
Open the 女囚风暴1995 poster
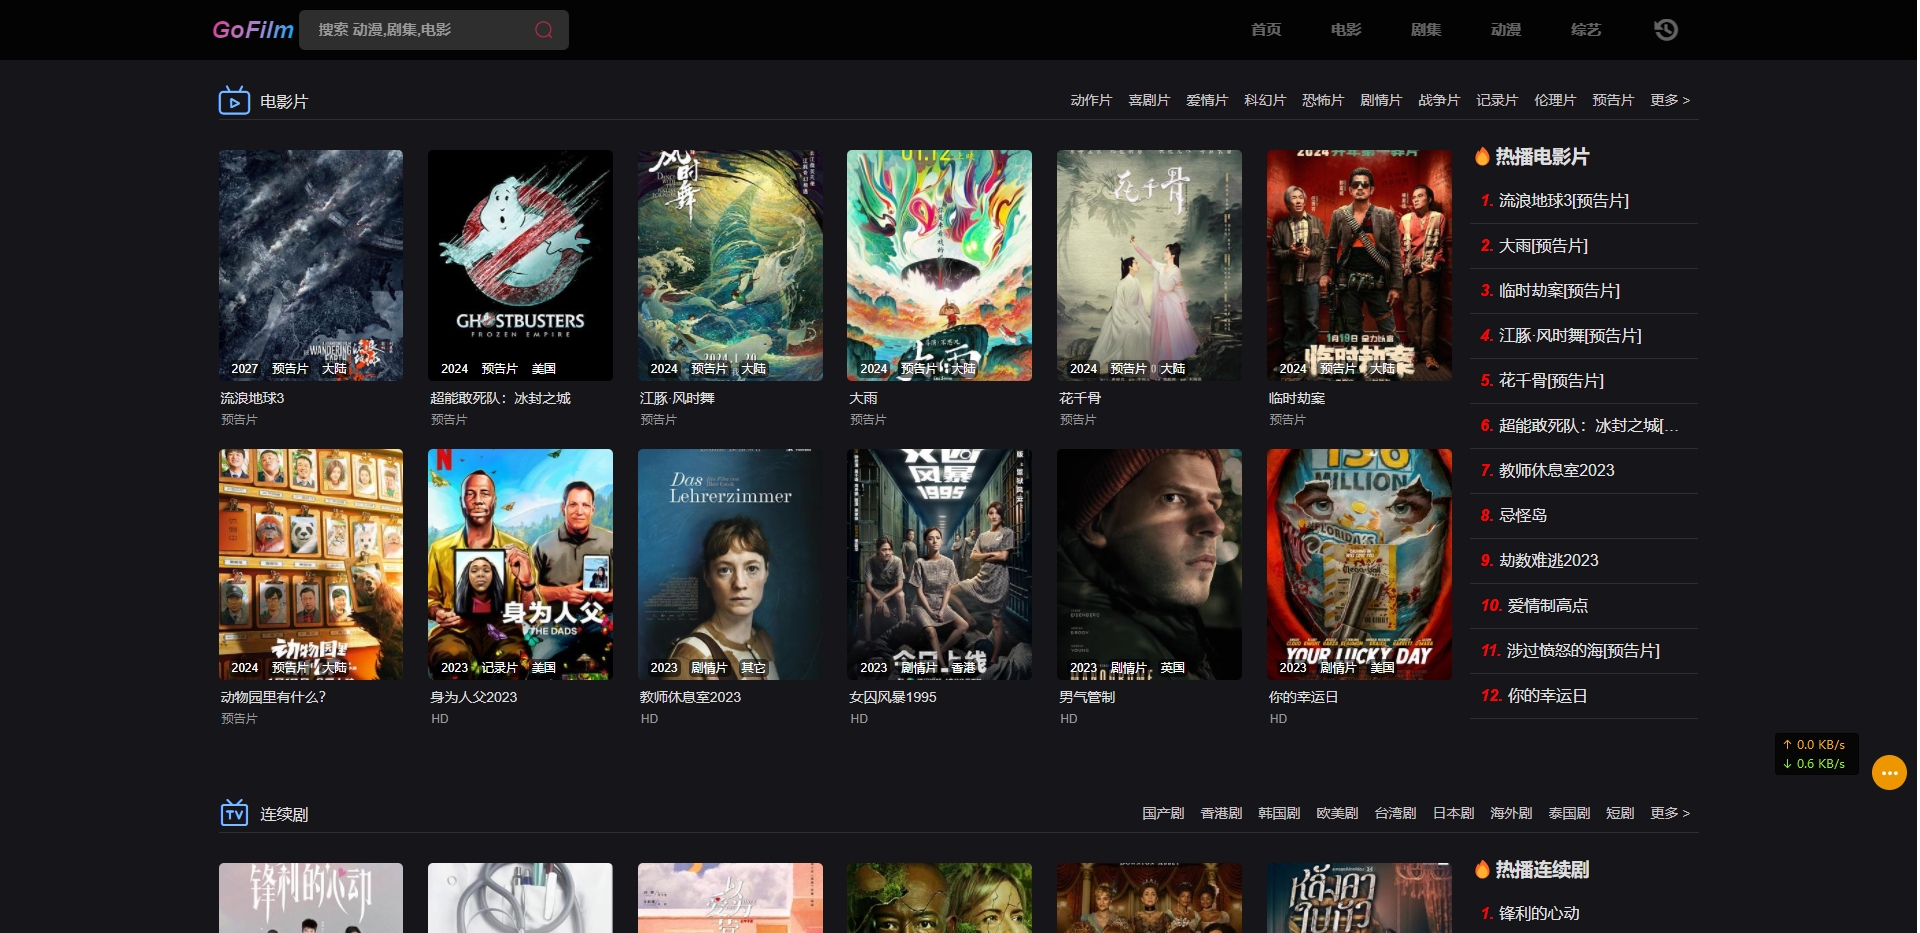939,564
